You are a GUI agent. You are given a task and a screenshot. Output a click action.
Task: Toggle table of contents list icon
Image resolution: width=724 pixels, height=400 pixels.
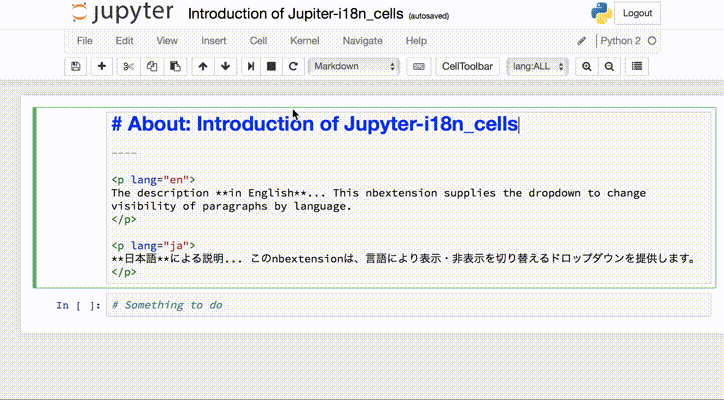click(x=637, y=67)
